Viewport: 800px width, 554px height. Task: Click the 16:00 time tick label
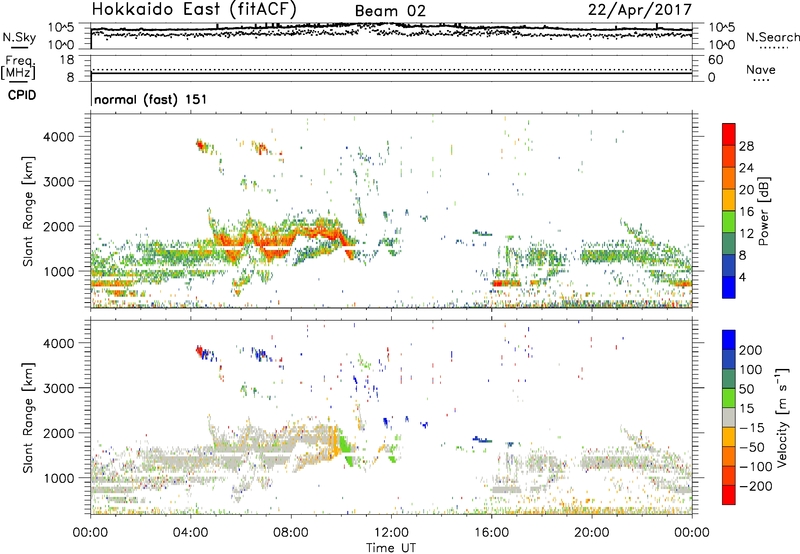[491, 533]
